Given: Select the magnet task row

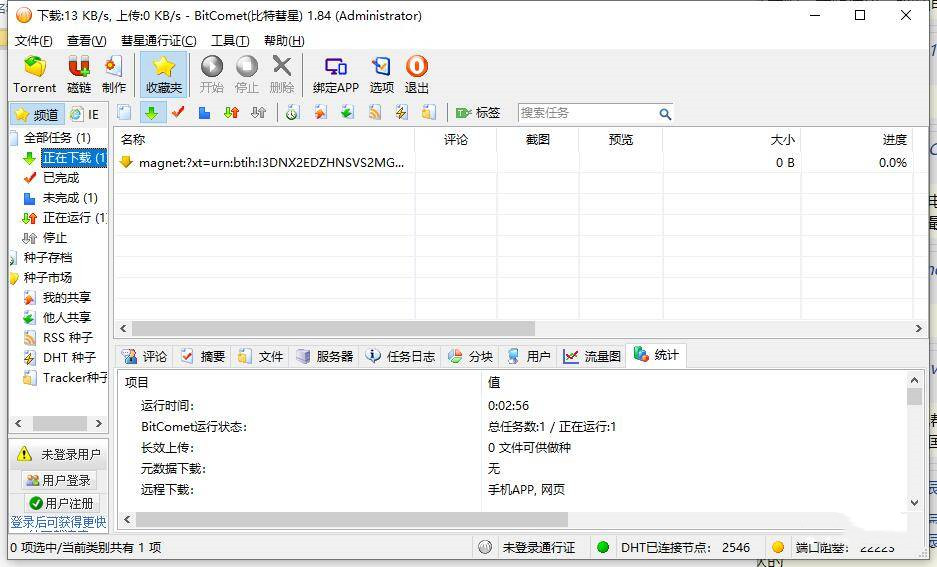Looking at the screenshot, I should (514, 163).
